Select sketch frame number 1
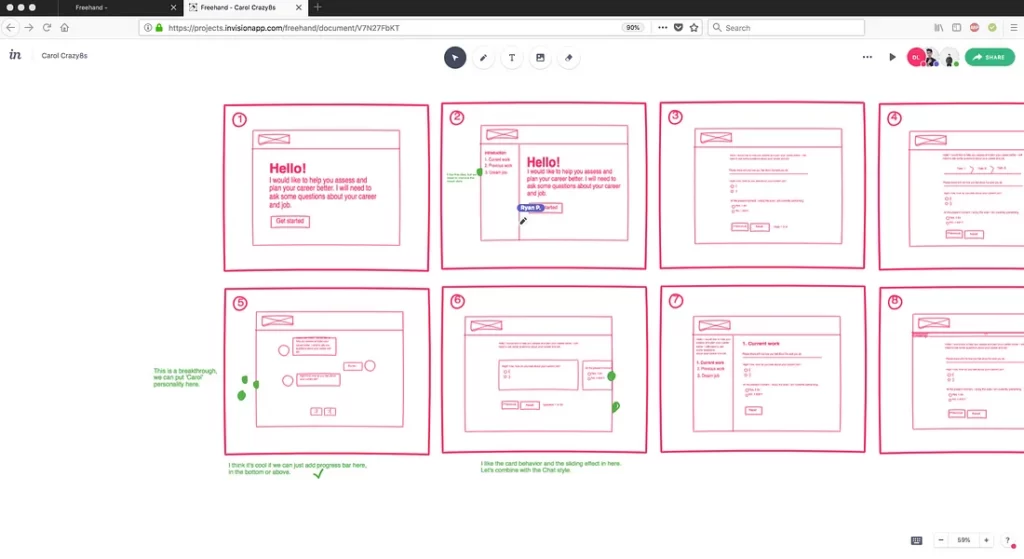 (327, 187)
